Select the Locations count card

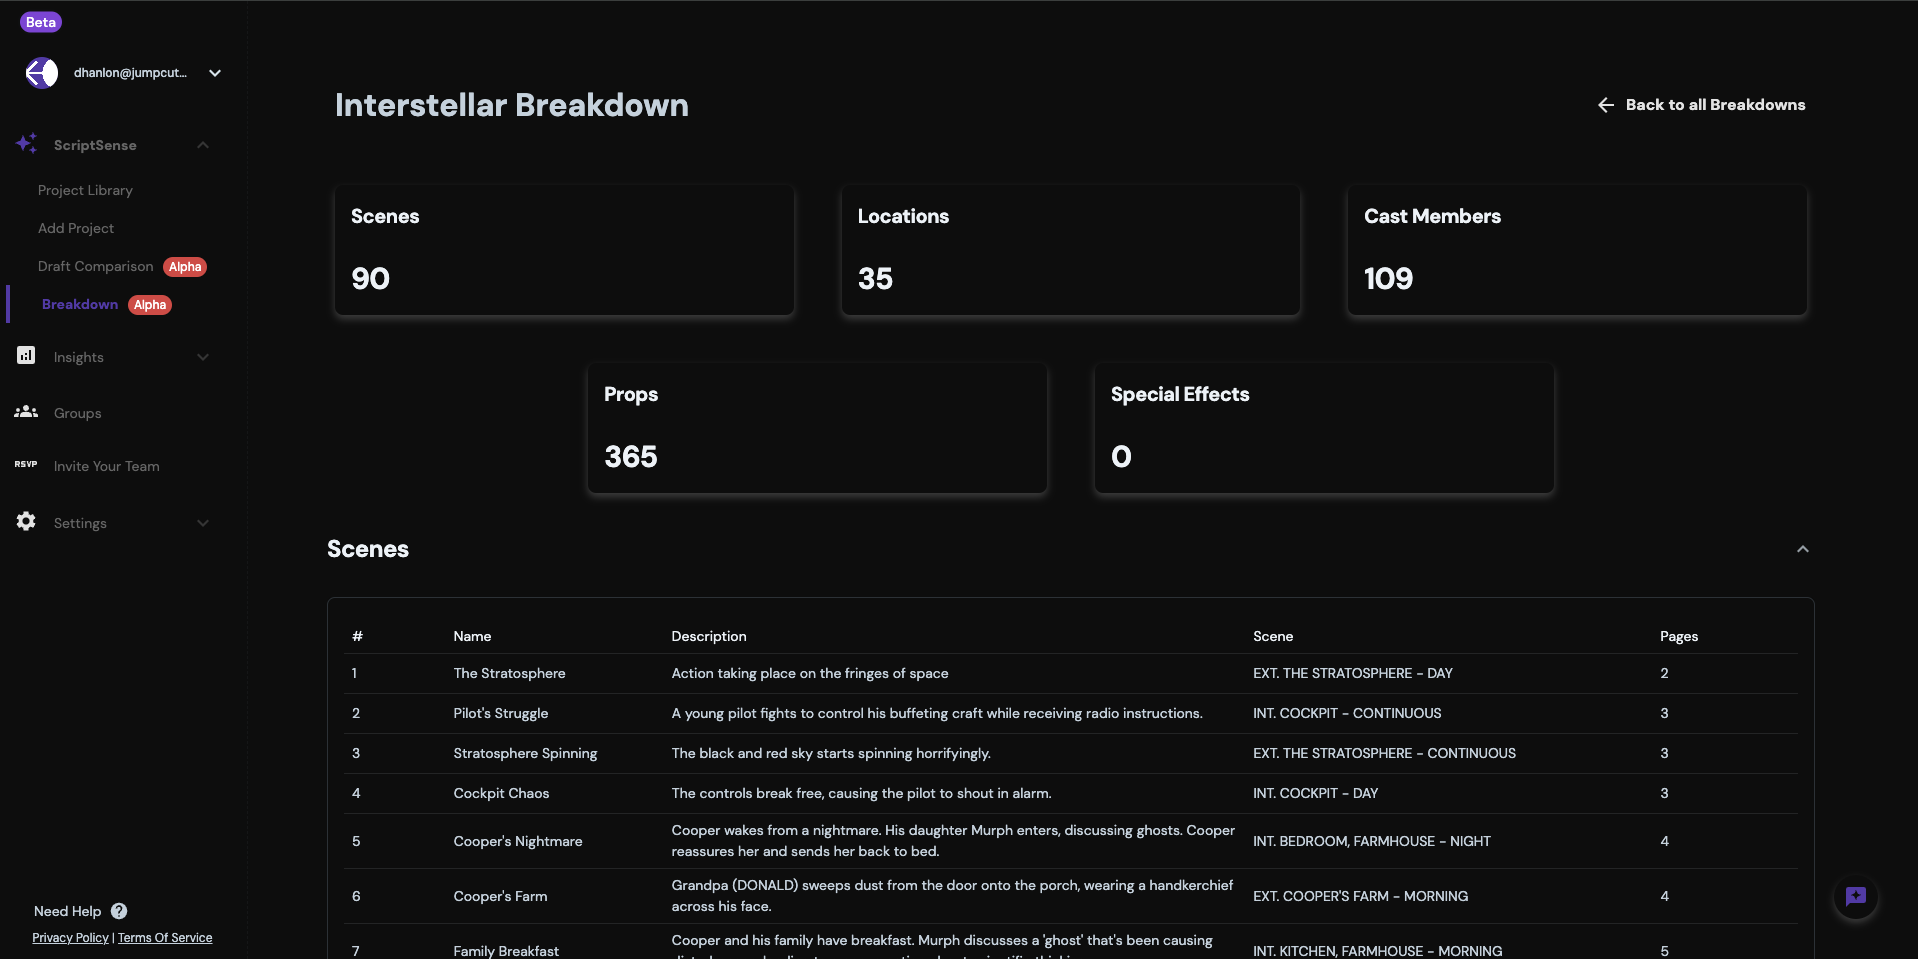coord(1071,250)
